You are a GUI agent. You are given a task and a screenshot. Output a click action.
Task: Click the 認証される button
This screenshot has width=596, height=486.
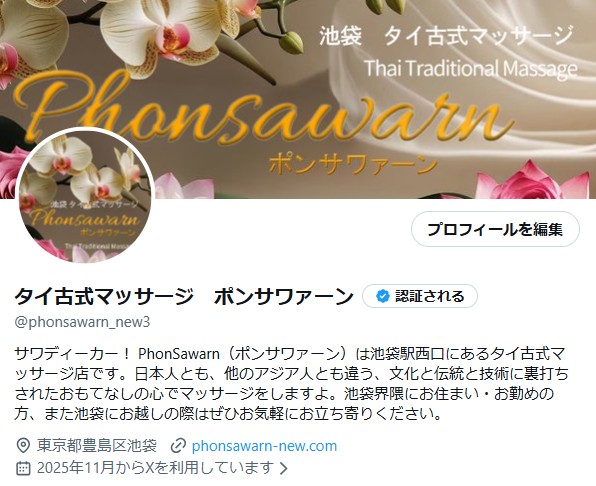coord(420,296)
